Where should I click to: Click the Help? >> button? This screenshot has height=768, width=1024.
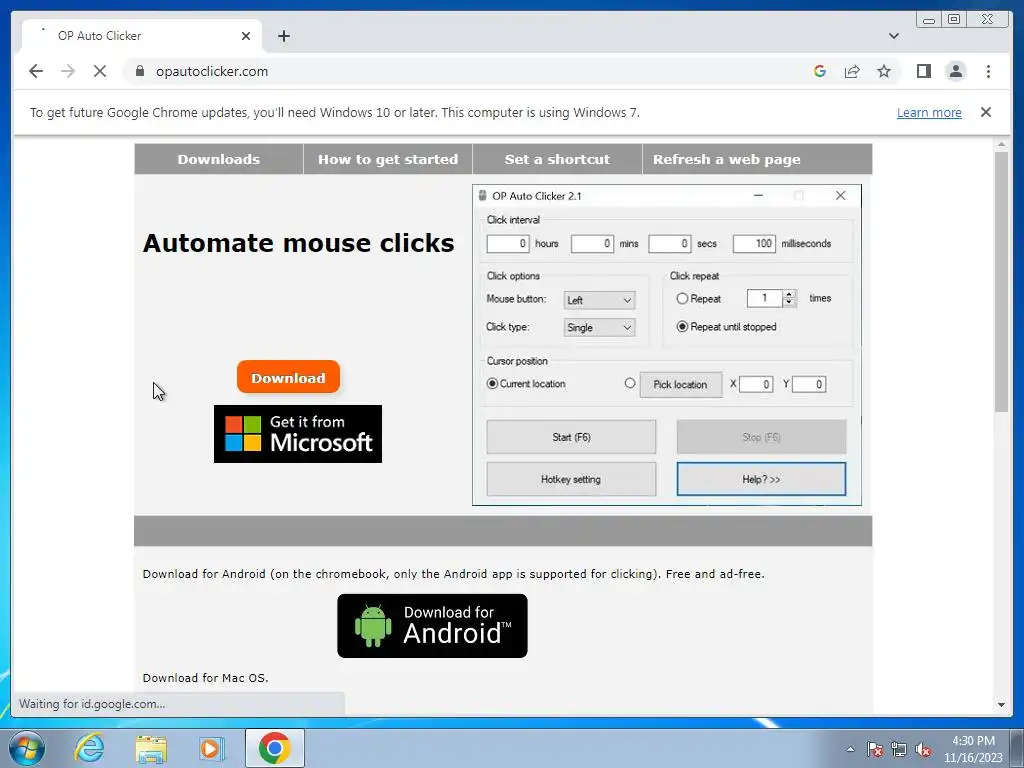(x=761, y=479)
